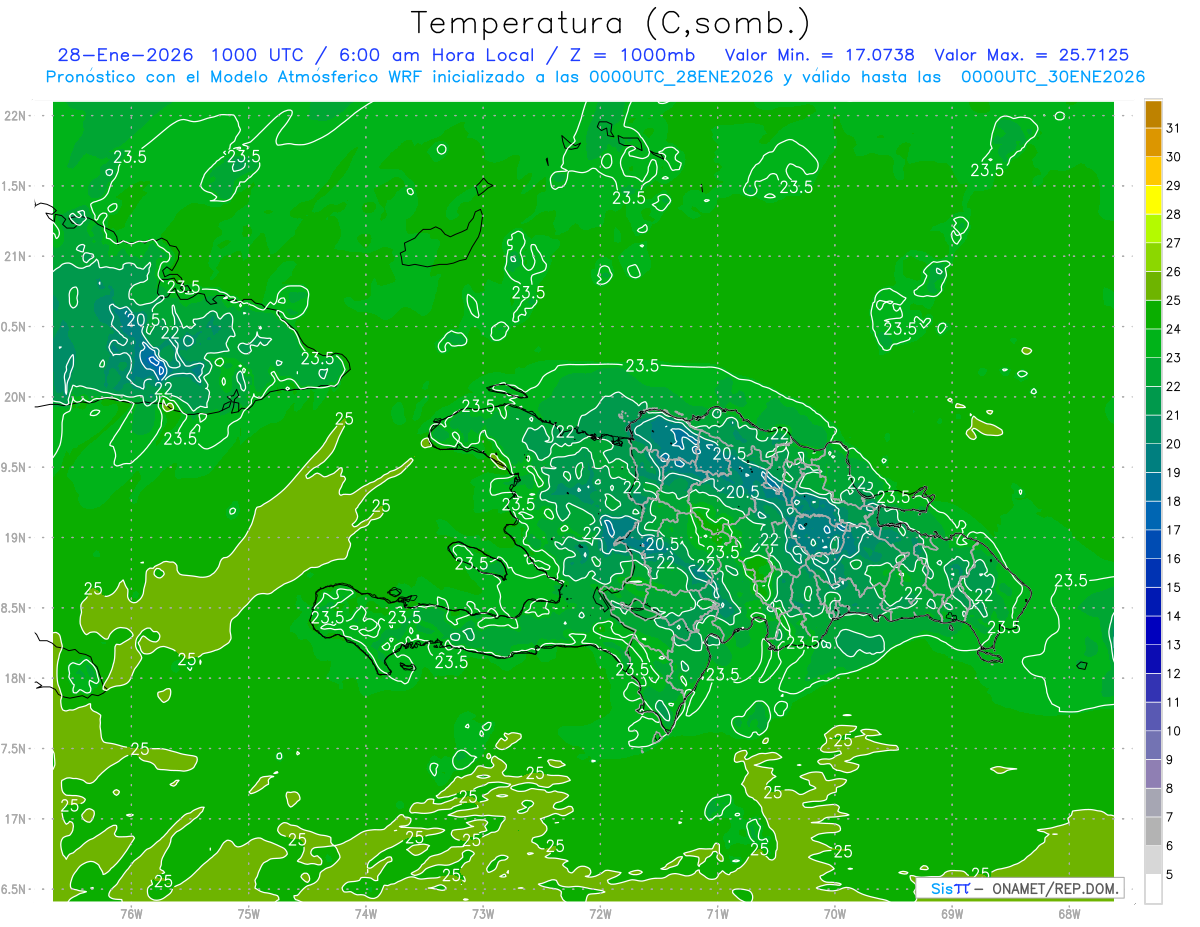Click legend value "29" on color scale
1200x927 pixels.
pos(1174,186)
